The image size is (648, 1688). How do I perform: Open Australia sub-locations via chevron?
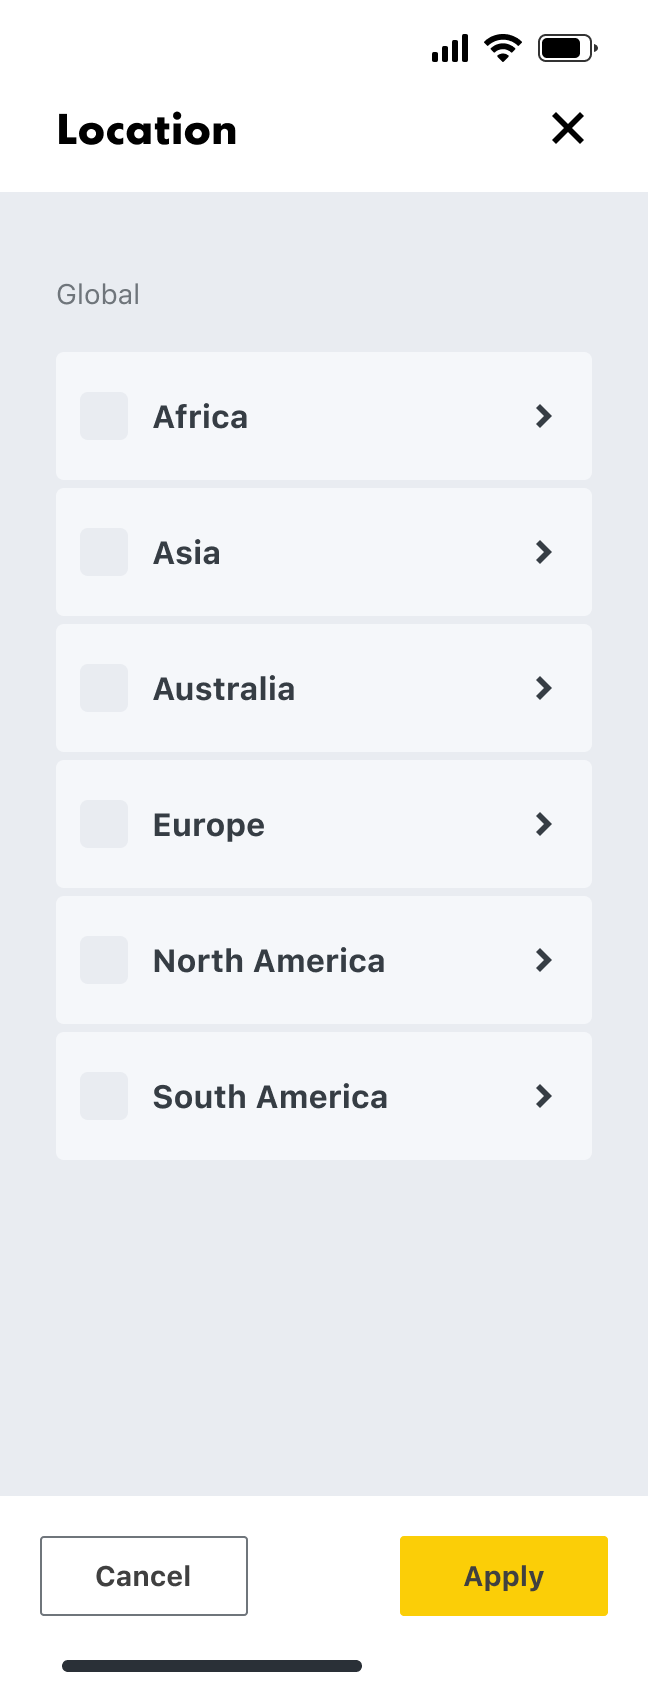[544, 688]
